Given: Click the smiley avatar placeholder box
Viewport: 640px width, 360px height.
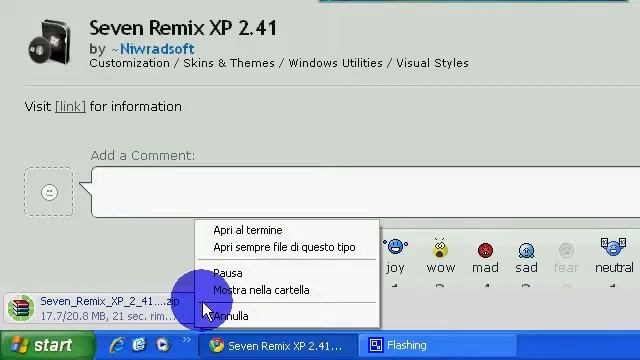Looking at the screenshot, I should (x=49, y=192).
